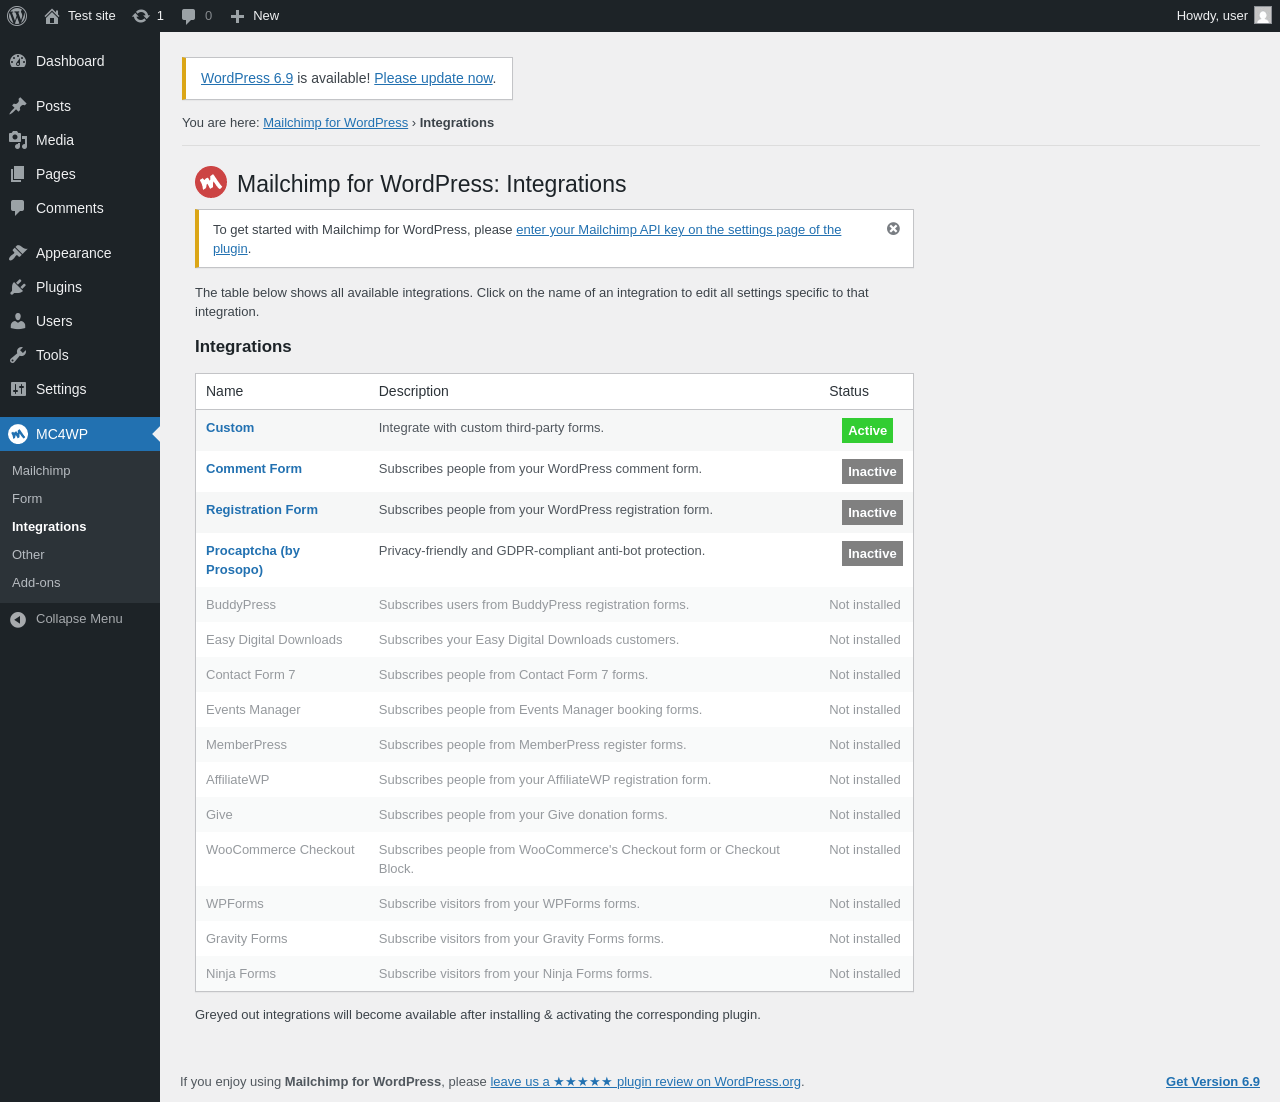This screenshot has width=1280, height=1102.
Task: Open the Pages menu label
Action: point(56,174)
